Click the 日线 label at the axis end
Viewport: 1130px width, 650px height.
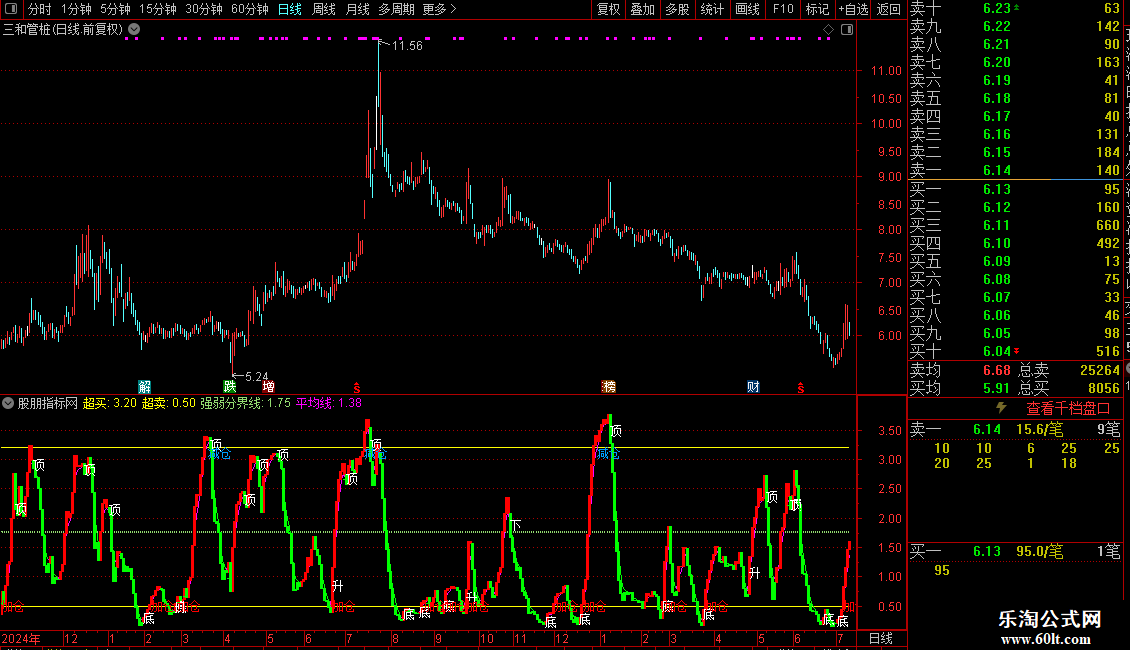(881, 638)
